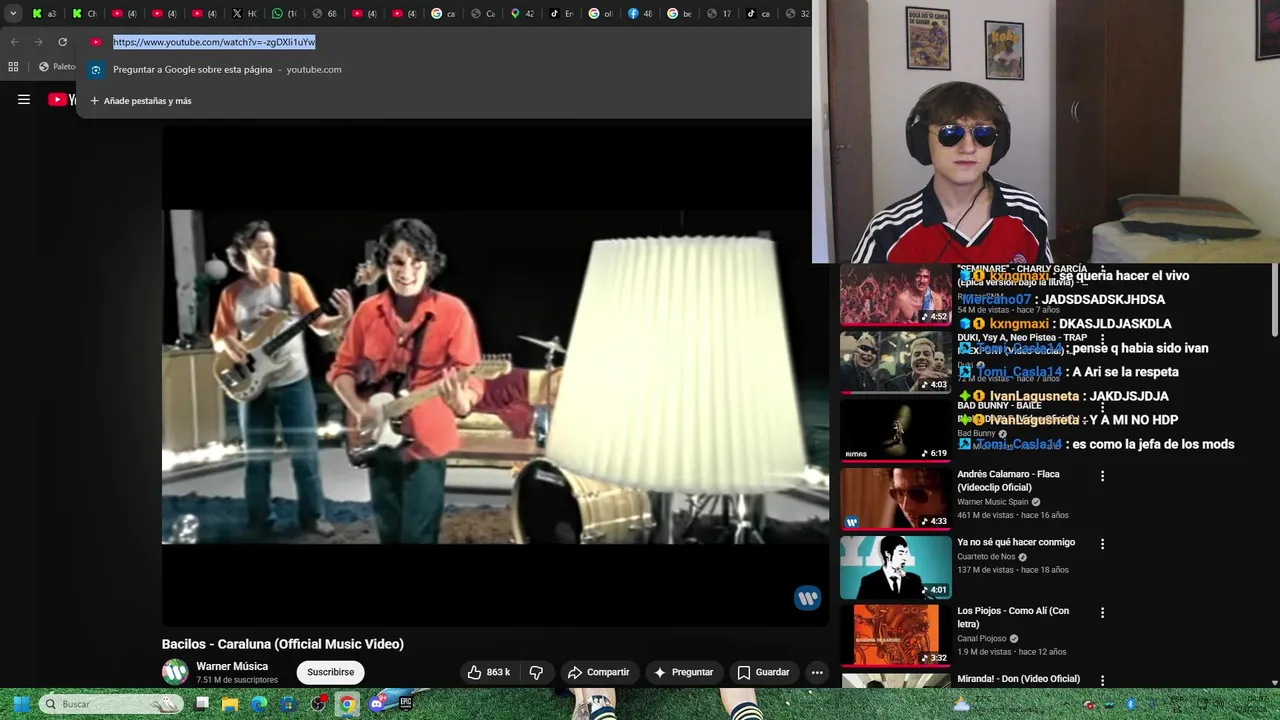This screenshot has width=1280, height=720.
Task: Open 'Miranda! - Don (Video Oficial)' title
Action: point(1018,679)
